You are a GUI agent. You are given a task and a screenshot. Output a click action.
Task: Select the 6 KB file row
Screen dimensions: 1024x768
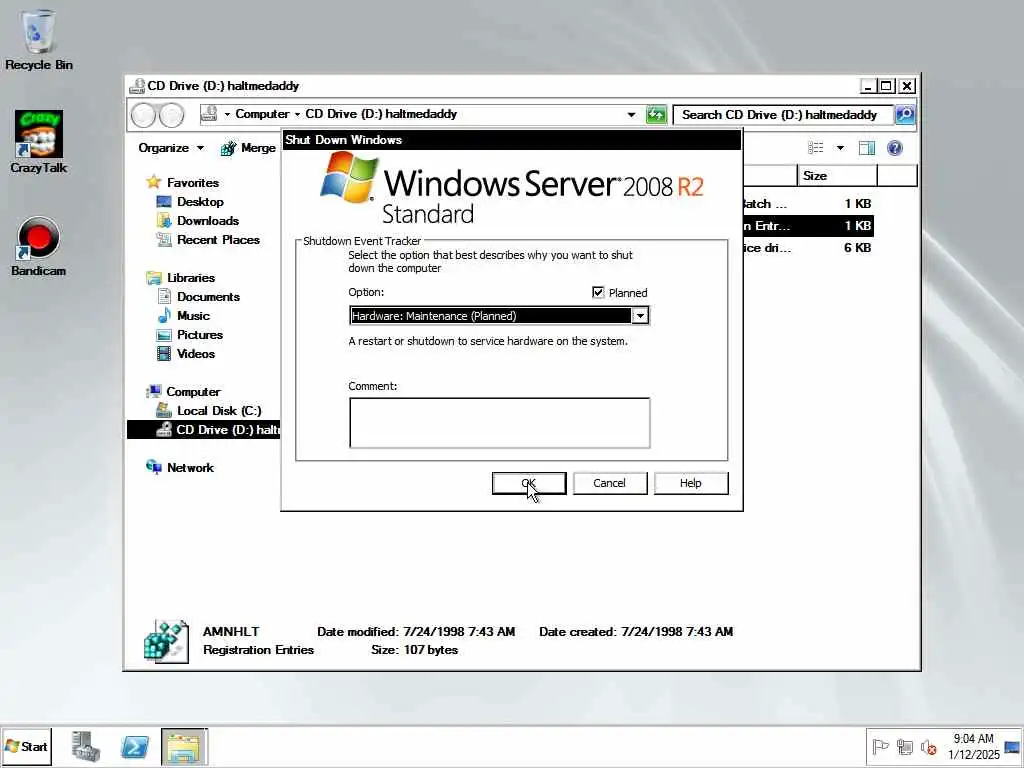pyautogui.click(x=808, y=248)
